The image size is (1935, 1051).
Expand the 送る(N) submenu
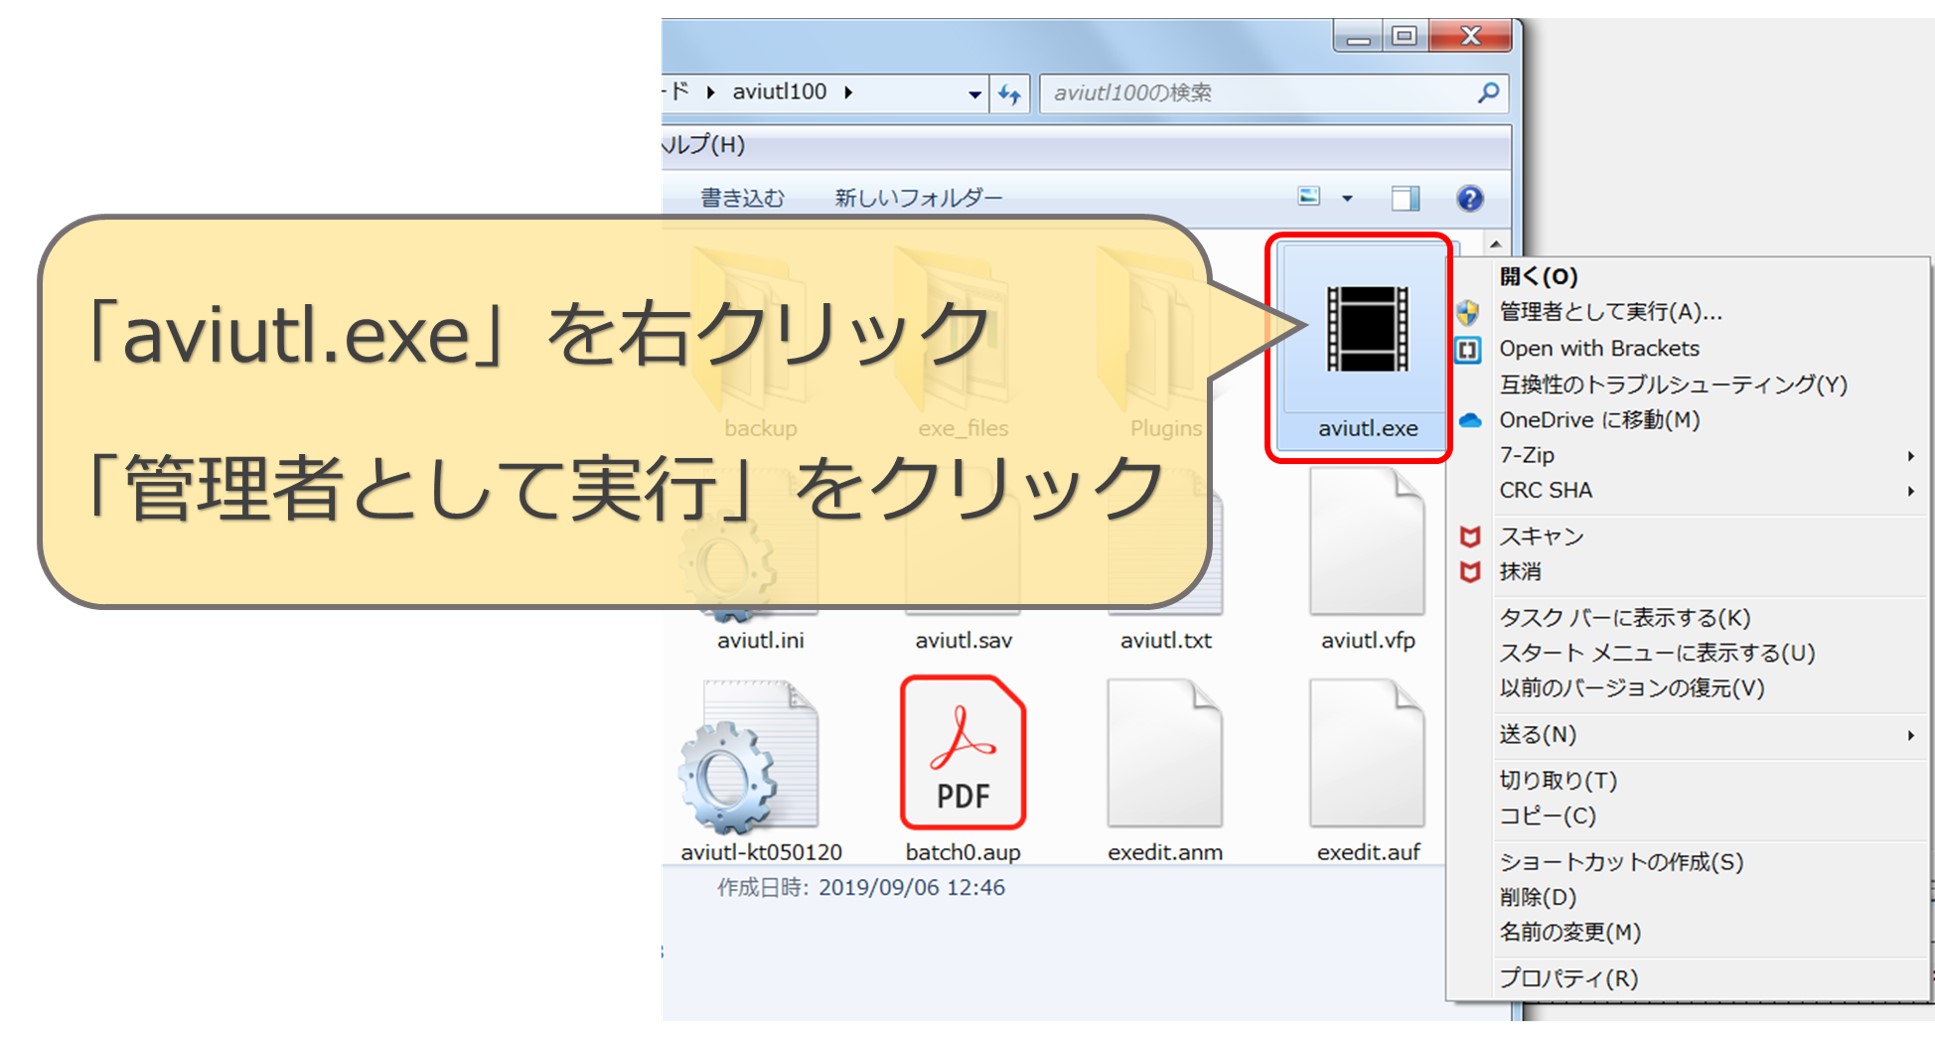pyautogui.click(x=1910, y=735)
